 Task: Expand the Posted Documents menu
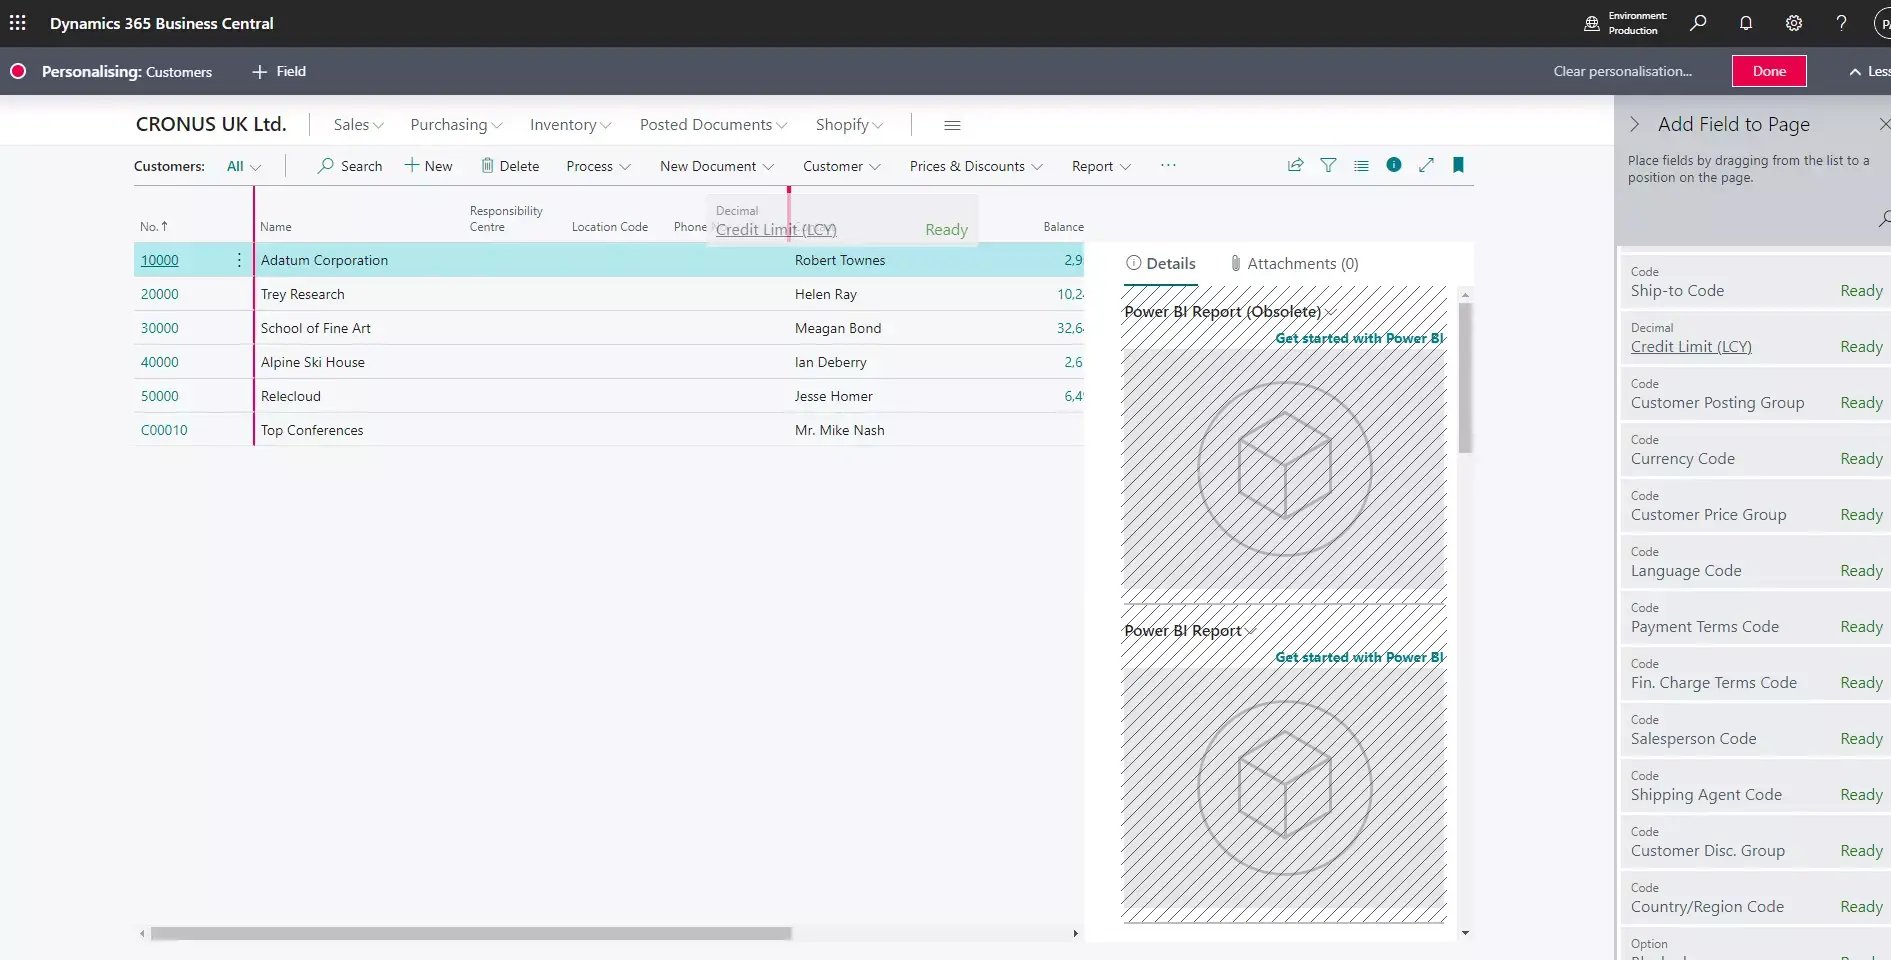713,125
